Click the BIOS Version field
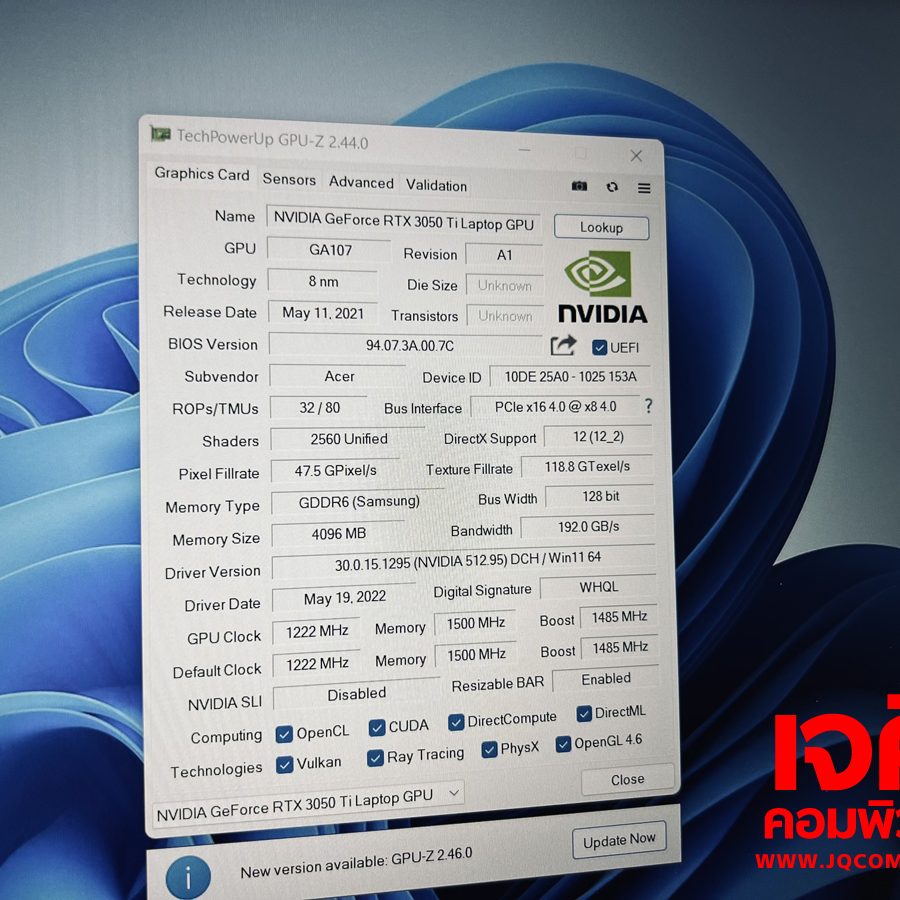Viewport: 900px width, 900px height. click(x=406, y=346)
